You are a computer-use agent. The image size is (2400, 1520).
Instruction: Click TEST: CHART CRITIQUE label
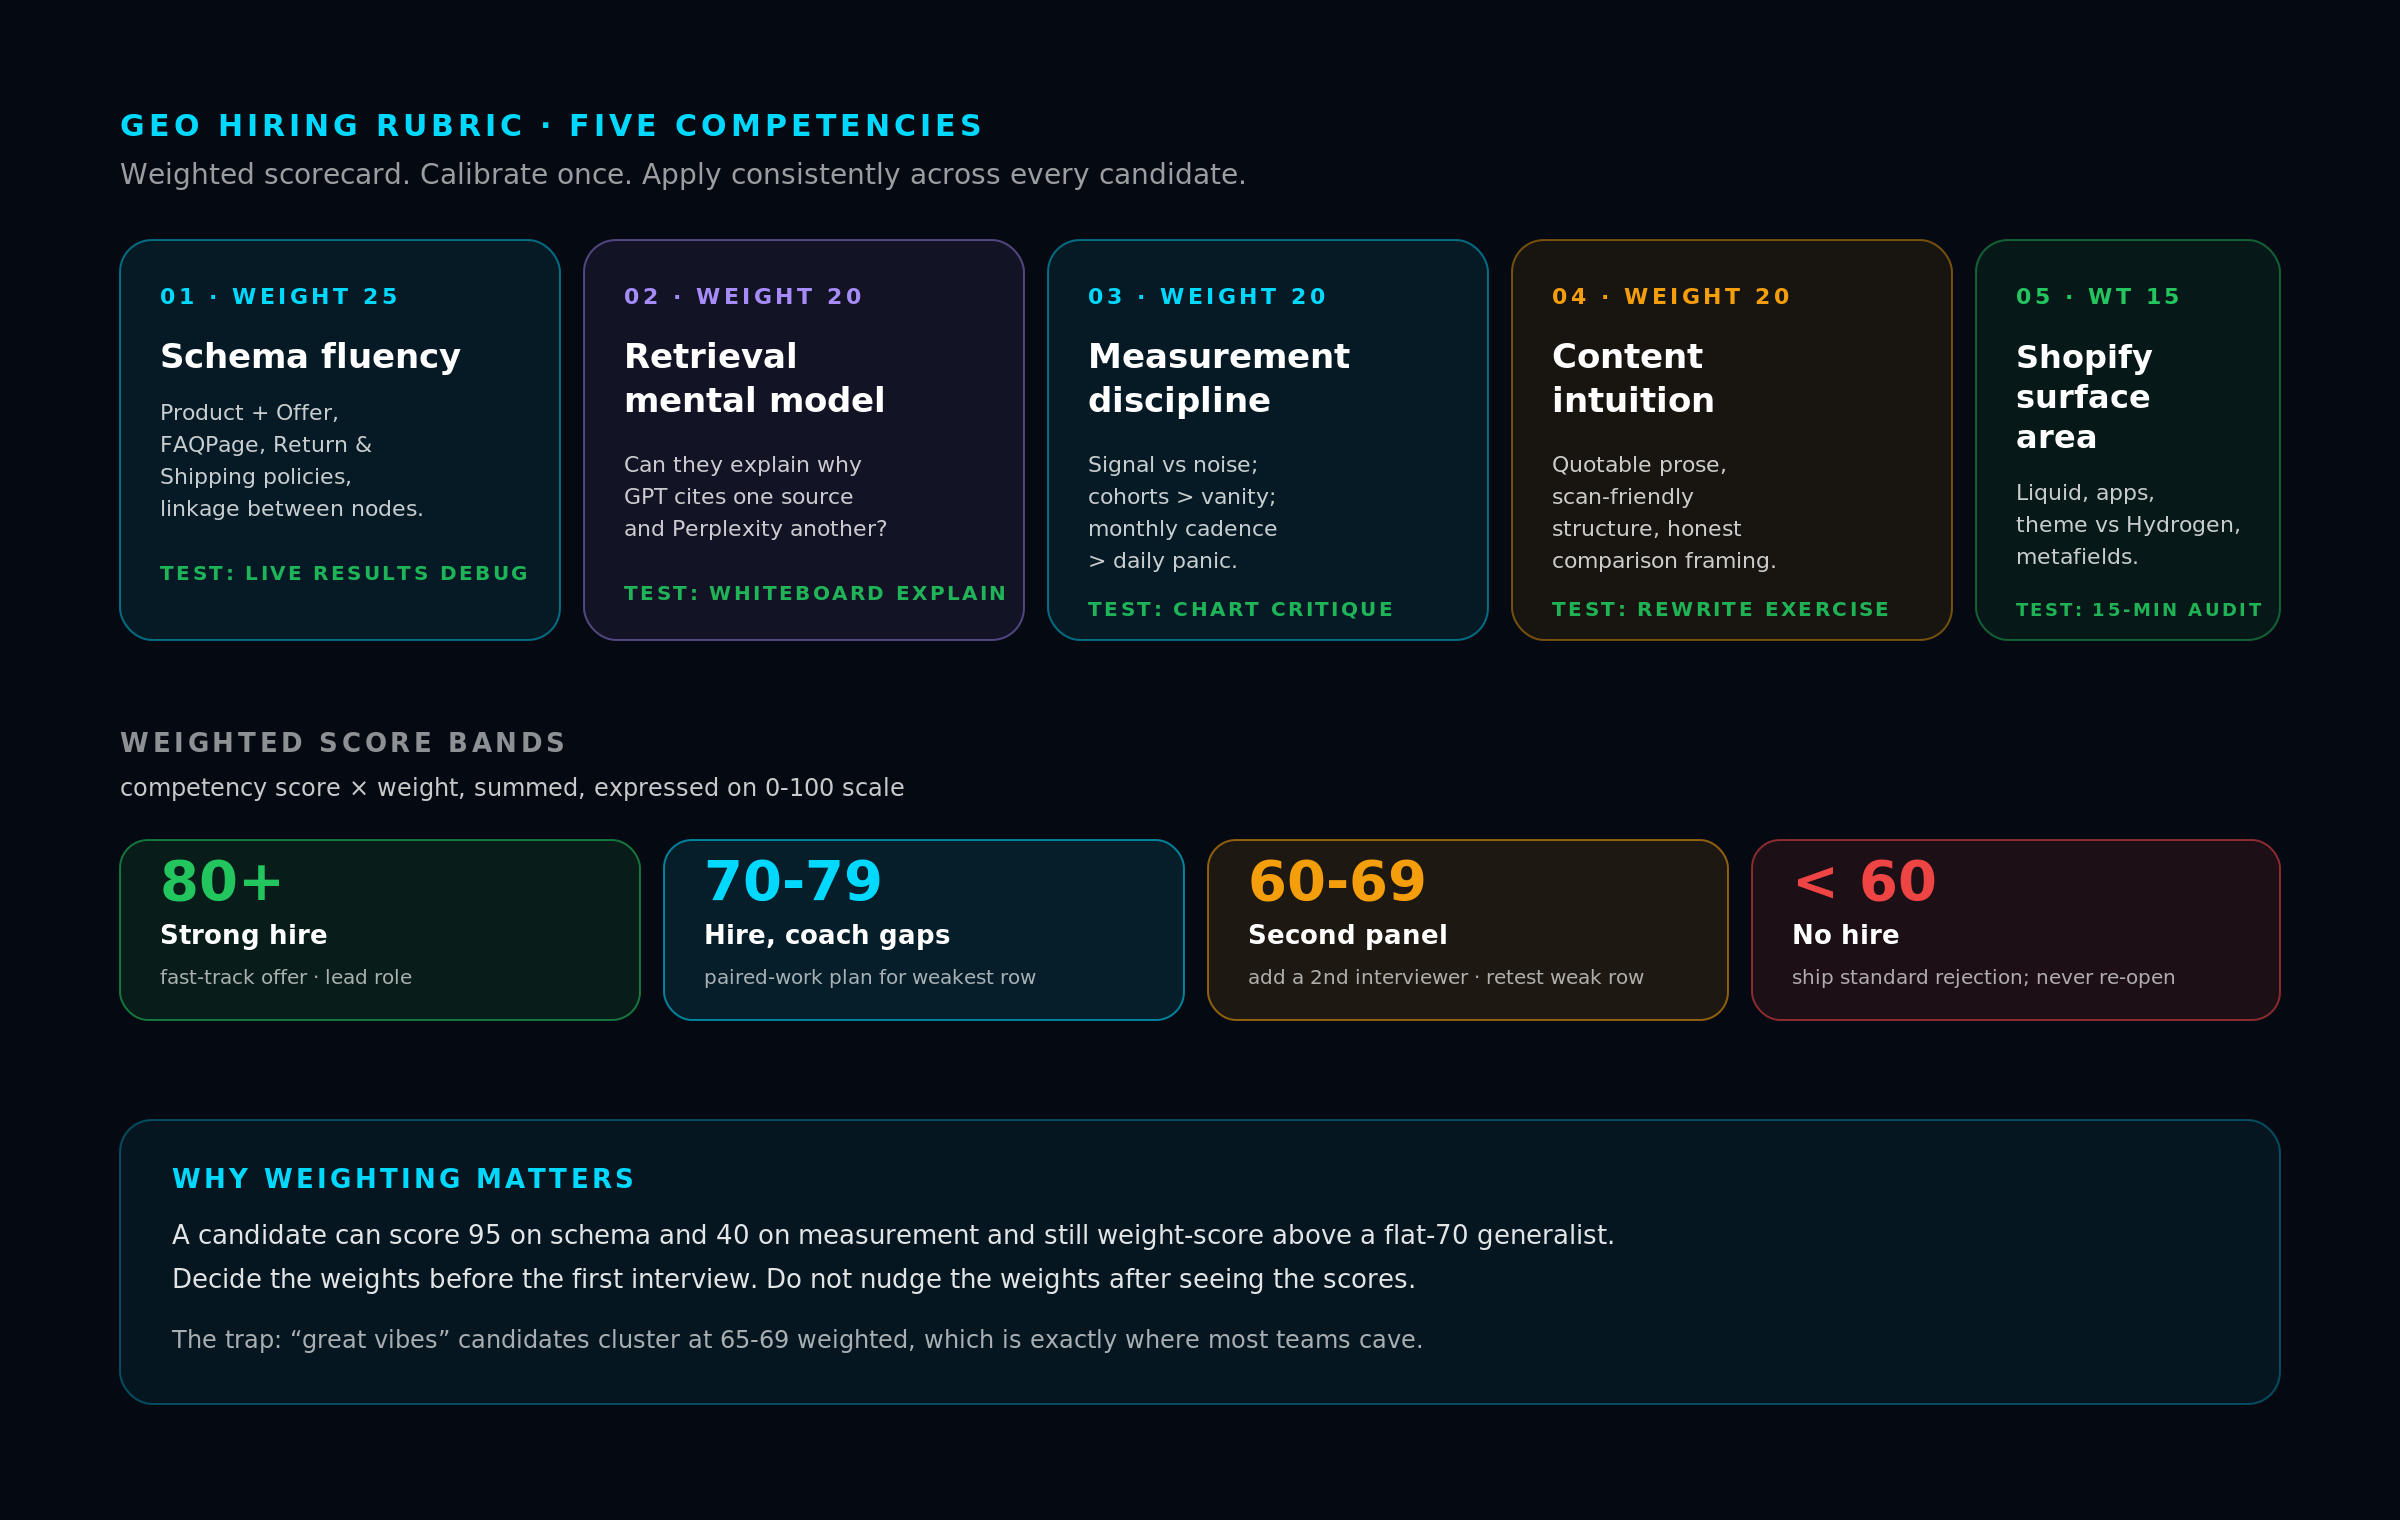1240,609
